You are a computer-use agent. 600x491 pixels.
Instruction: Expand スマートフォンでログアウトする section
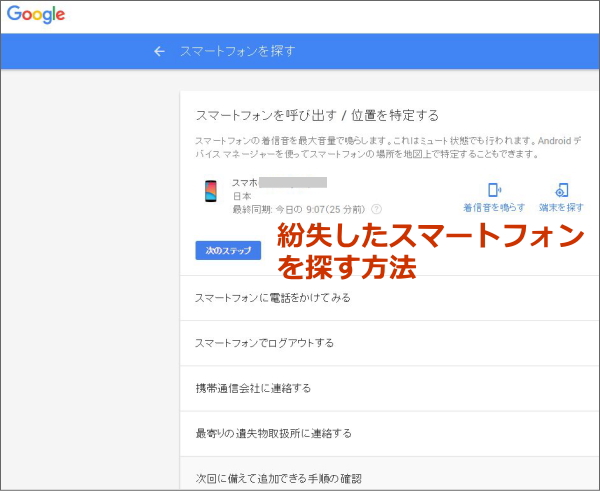click(x=264, y=343)
